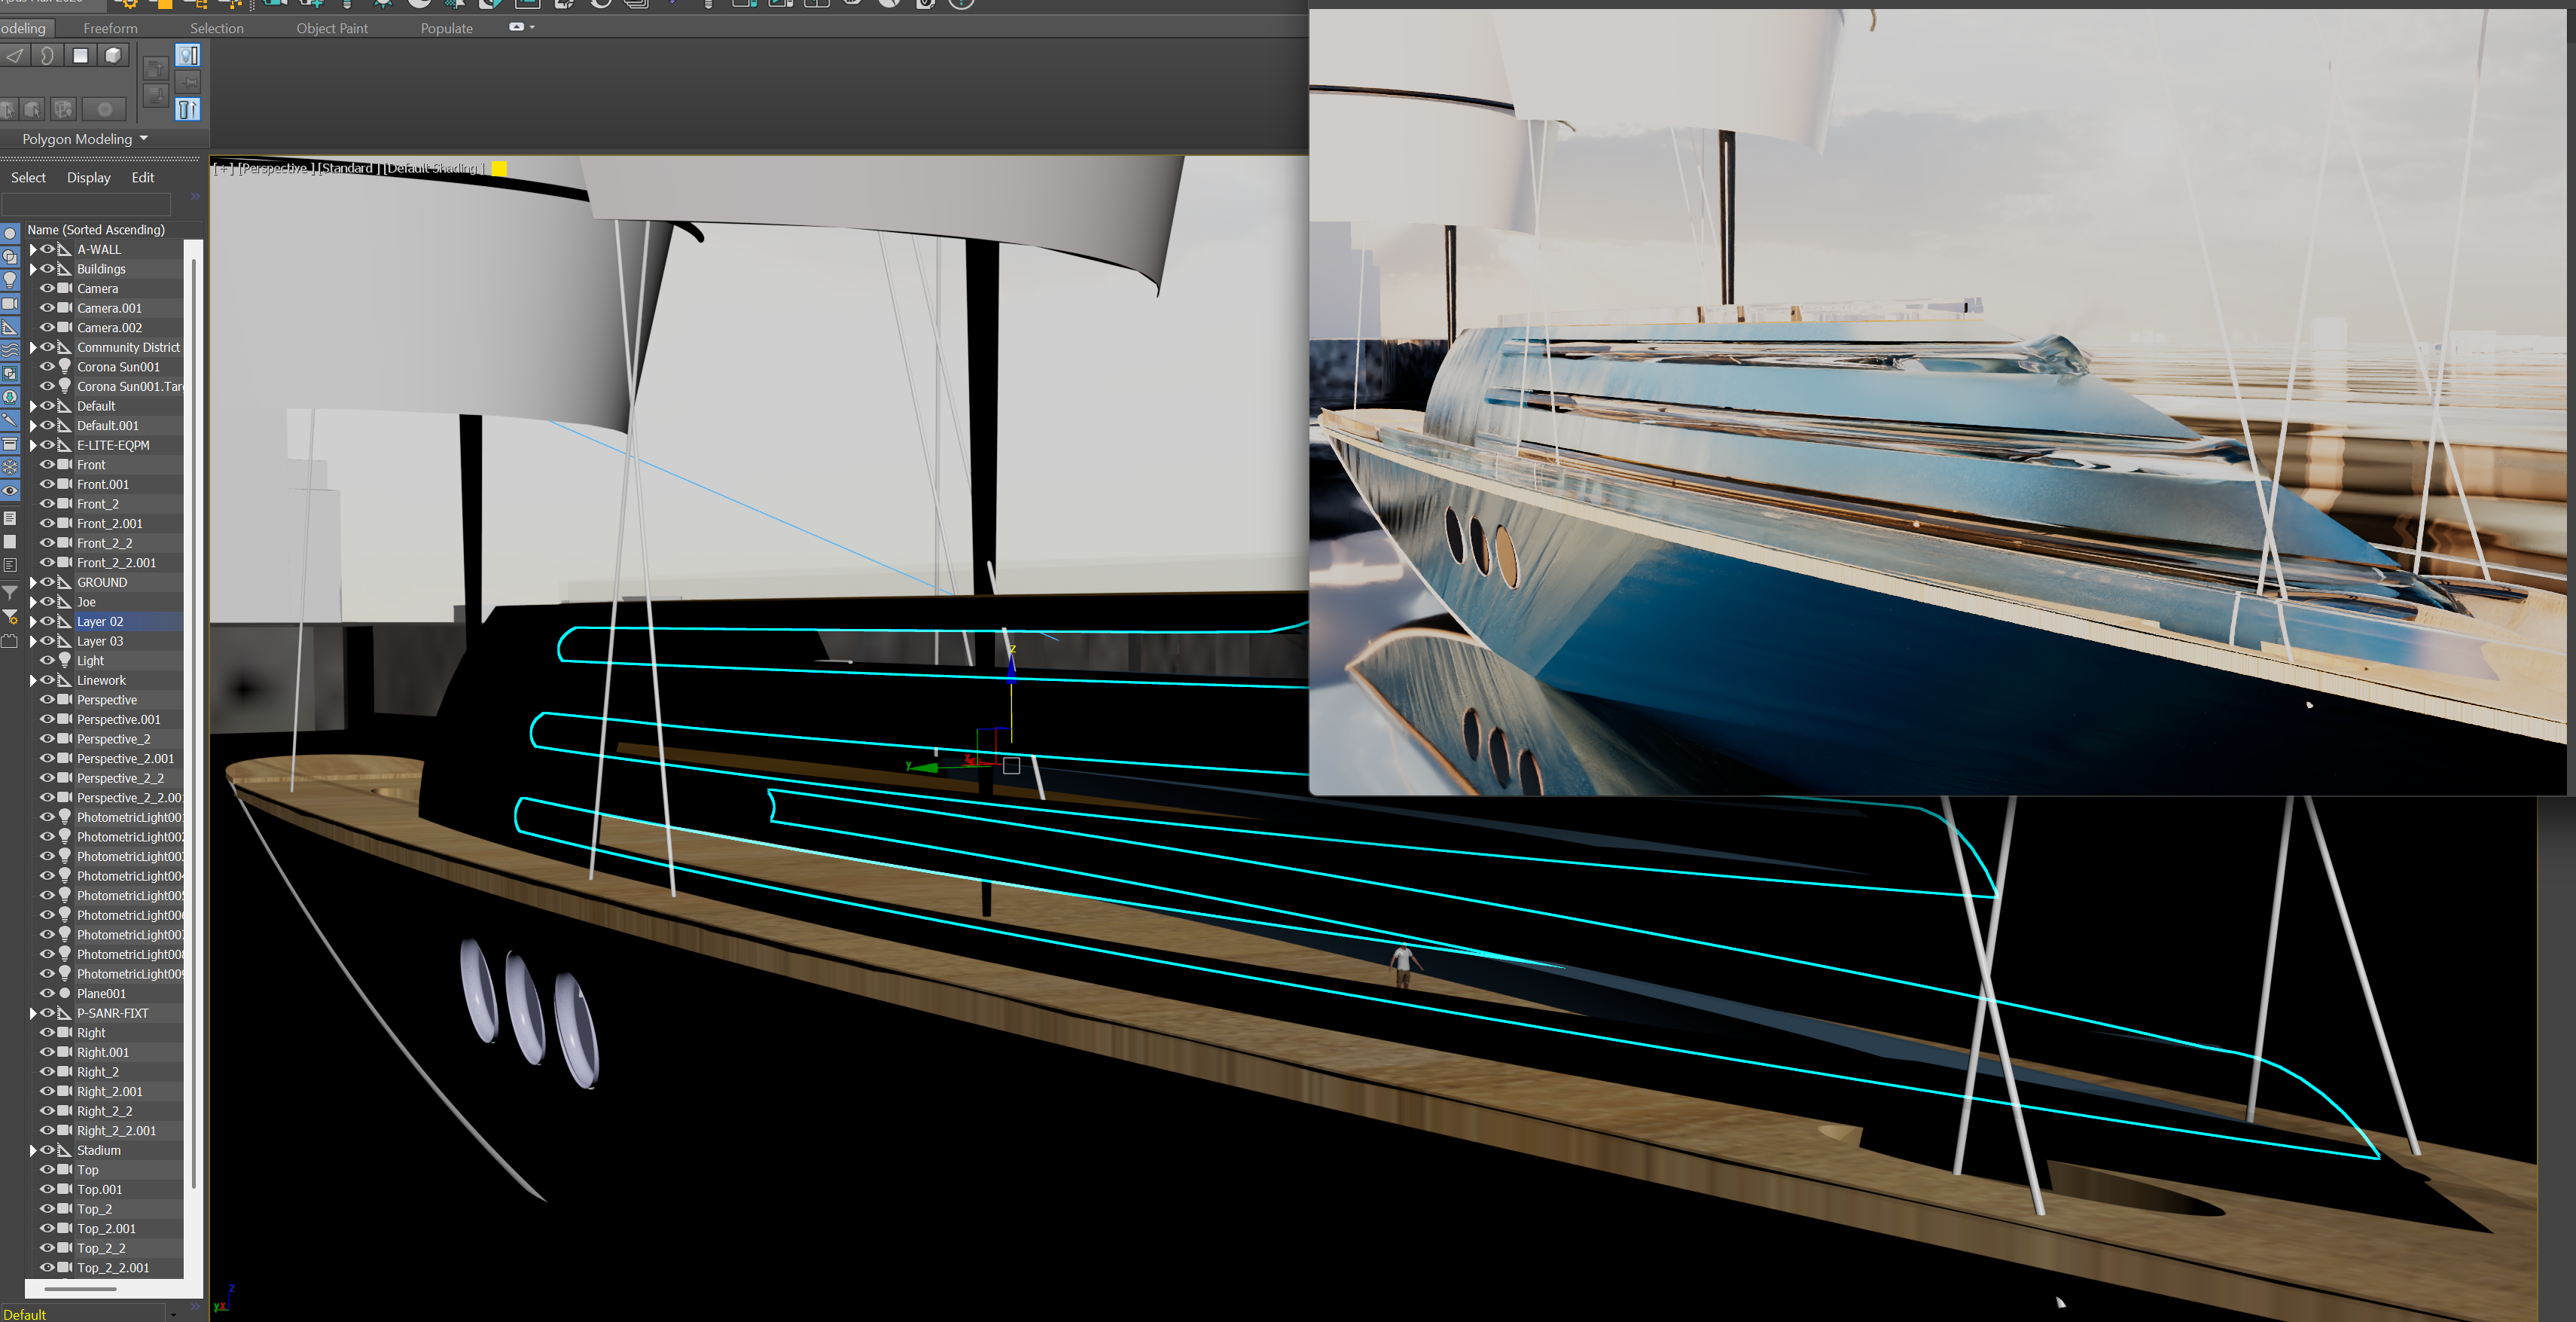This screenshot has width=2576, height=1322.
Task: Switch to the Freeform ribbon tab
Action: [x=110, y=28]
